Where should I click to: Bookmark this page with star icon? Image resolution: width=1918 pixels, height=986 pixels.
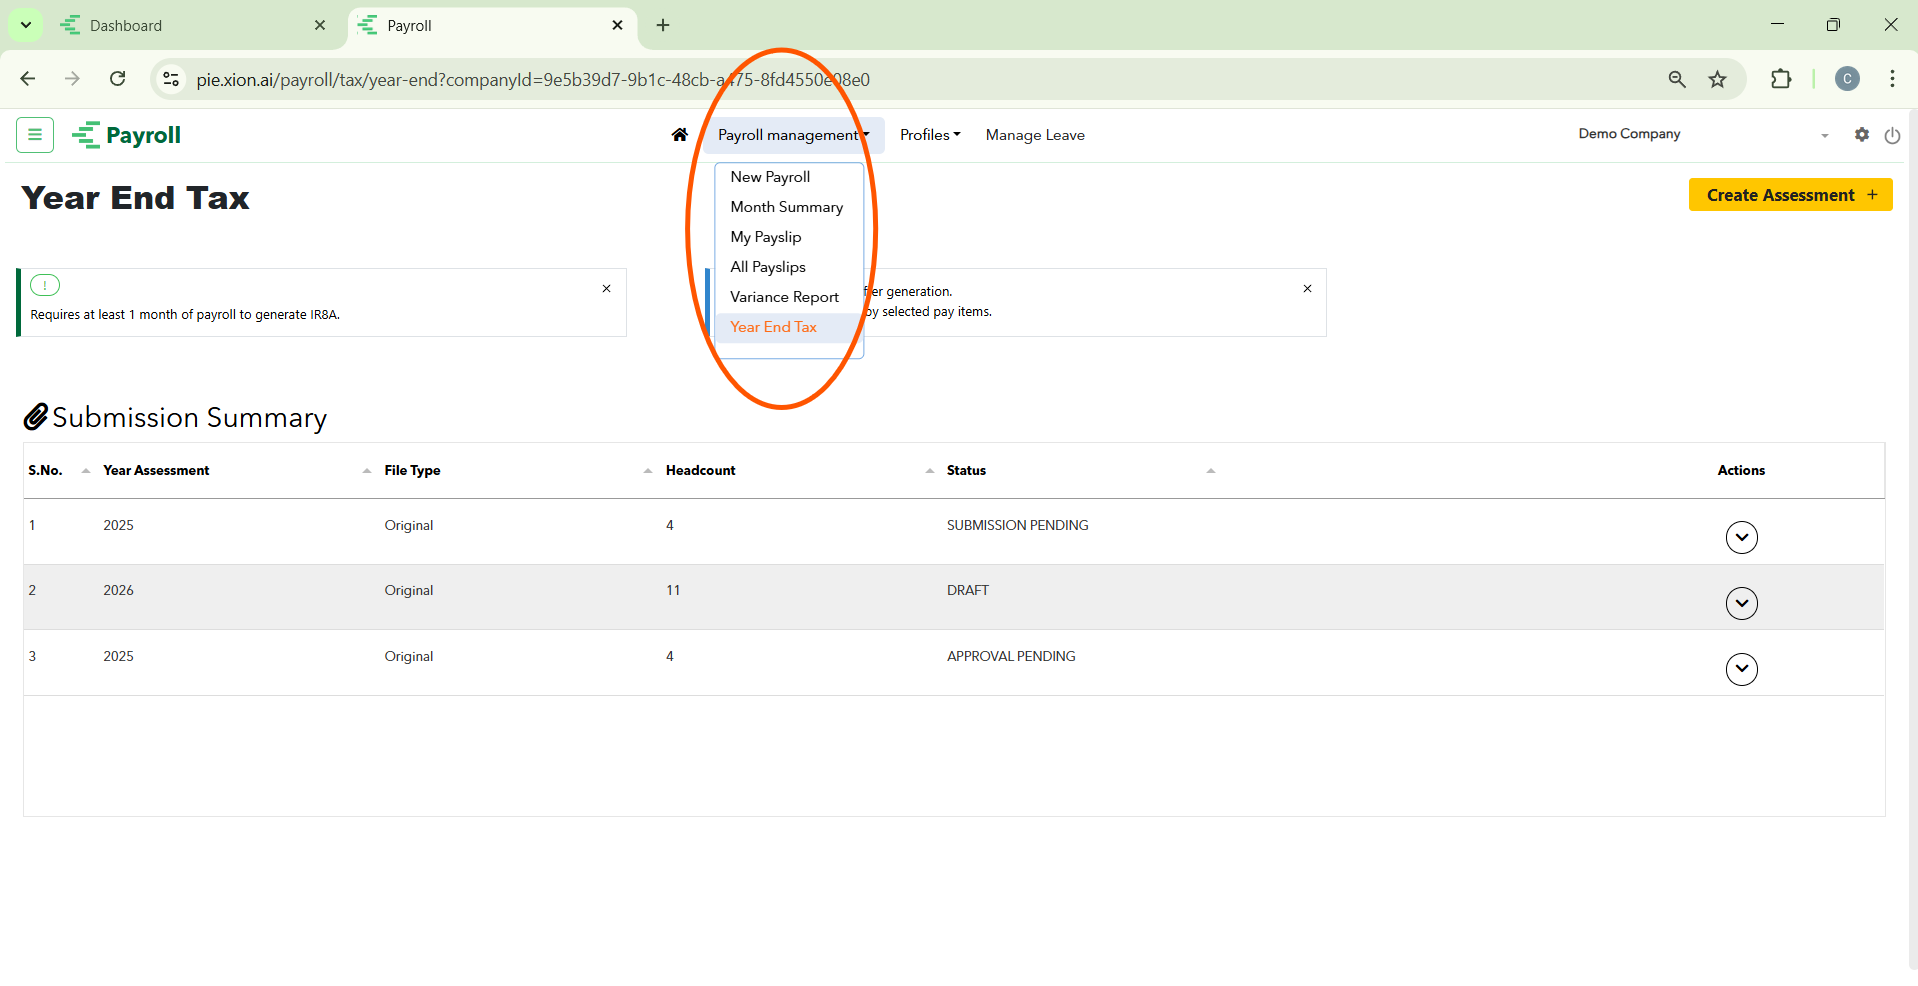1717,80
